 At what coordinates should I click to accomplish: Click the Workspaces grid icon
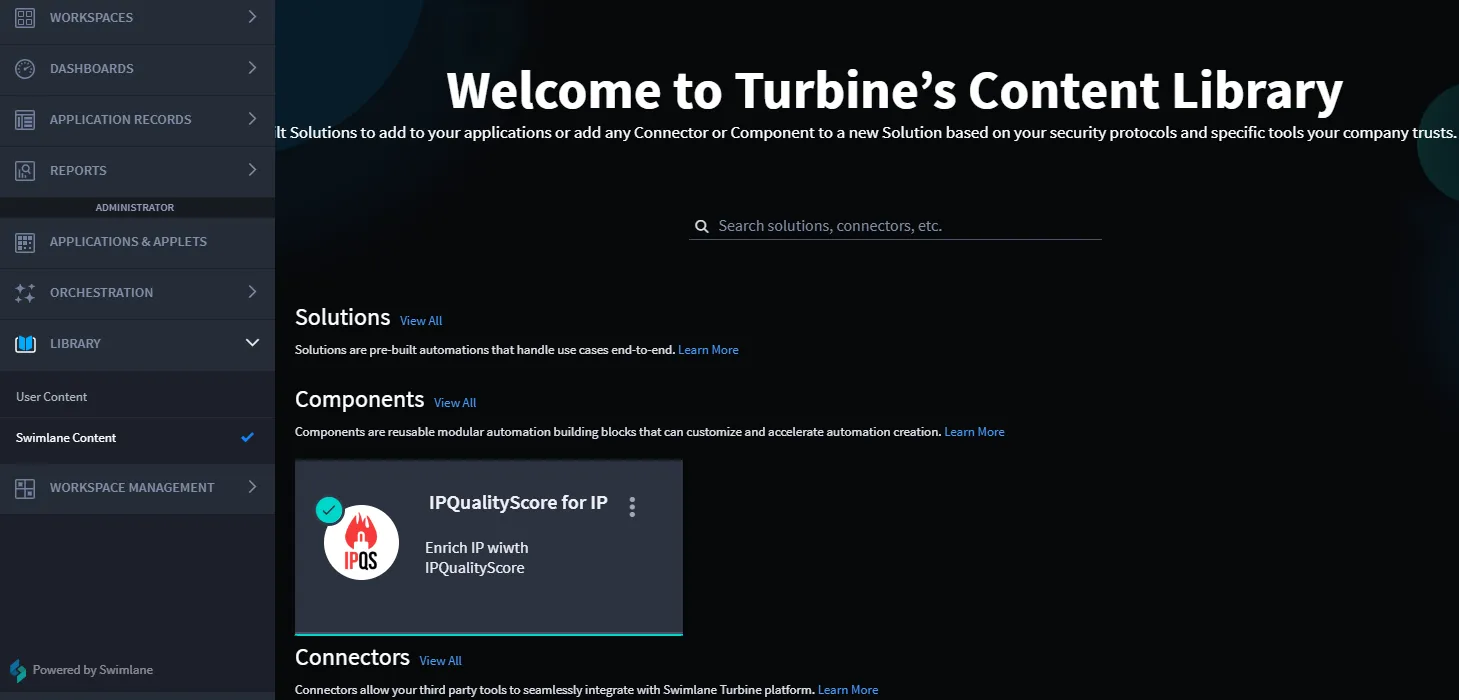coord(25,17)
